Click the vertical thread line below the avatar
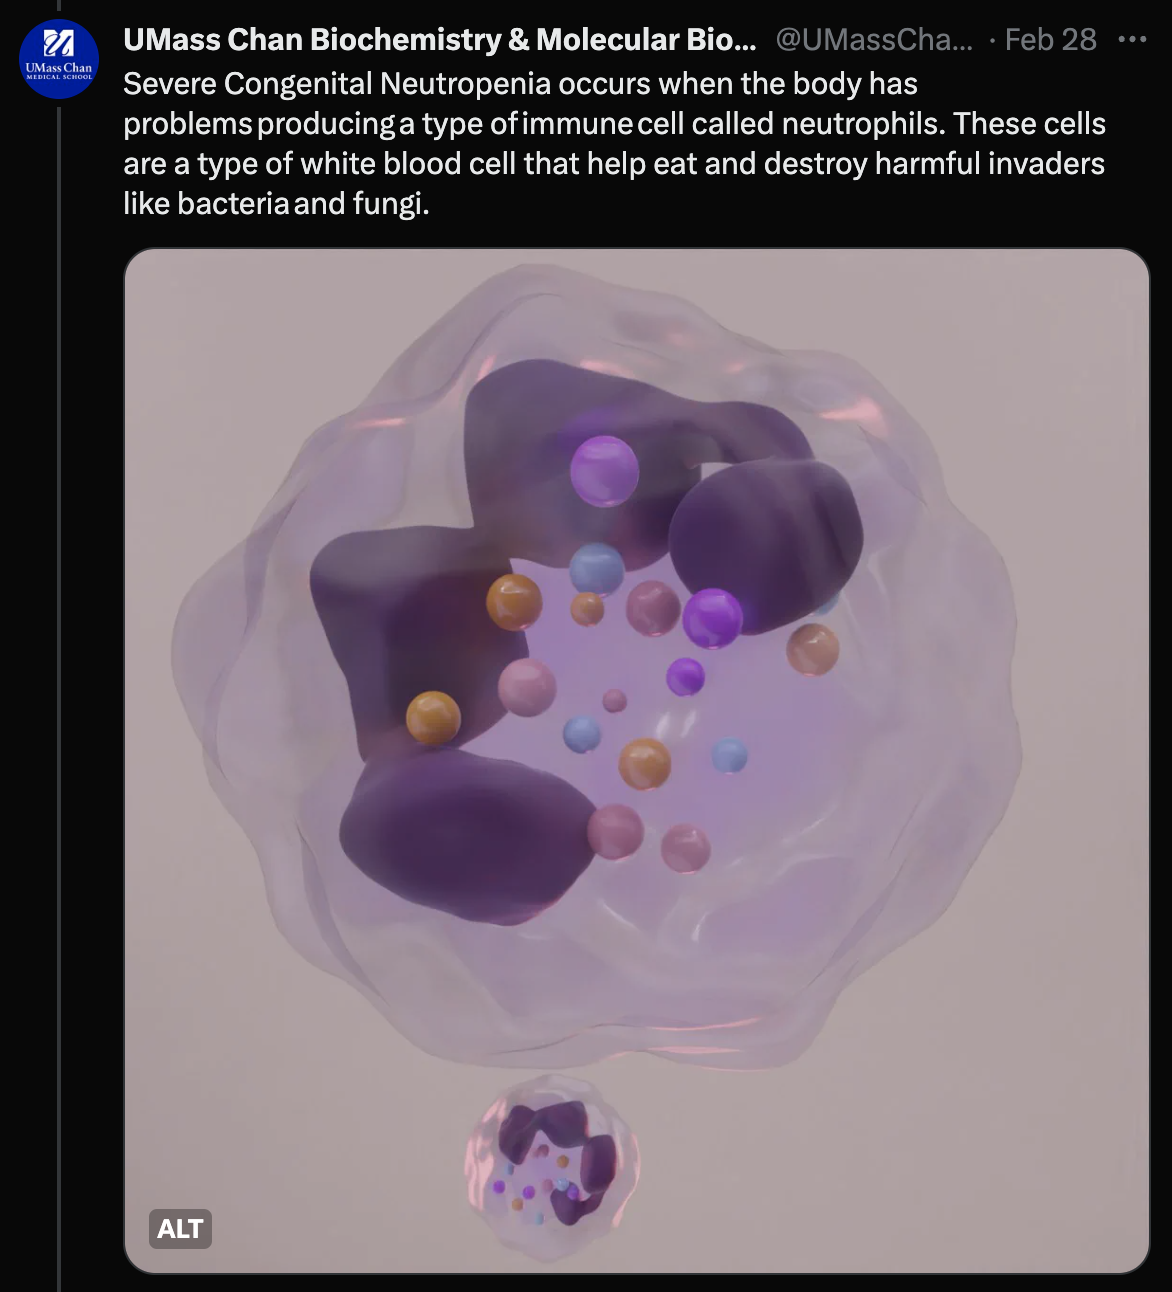The height and width of the screenshot is (1292, 1172). (59, 700)
